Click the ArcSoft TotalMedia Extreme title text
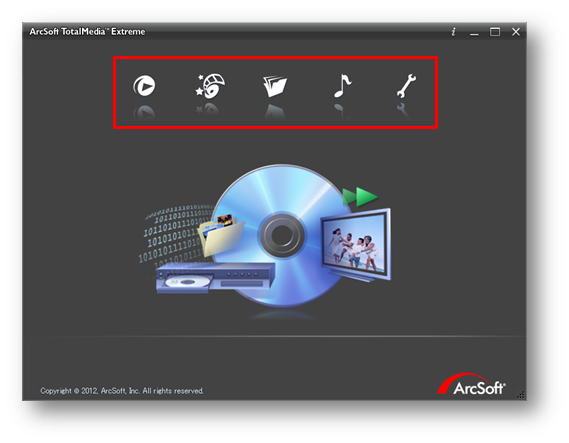Image resolution: width=569 pixels, height=443 pixels. tap(87, 32)
